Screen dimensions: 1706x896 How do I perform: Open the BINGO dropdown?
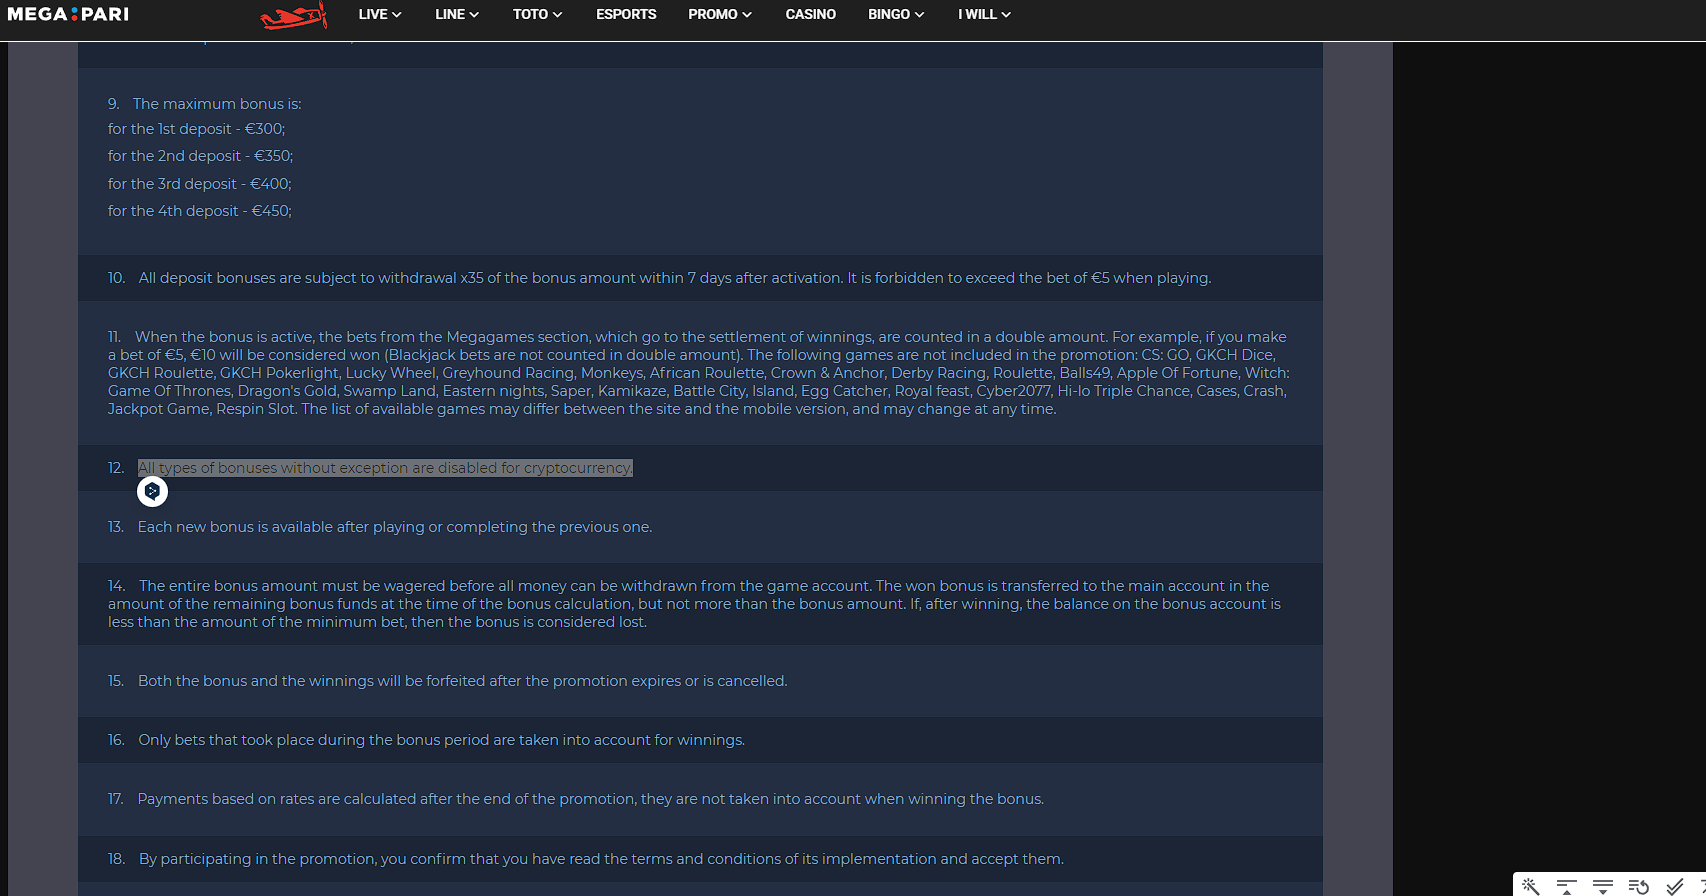895,14
